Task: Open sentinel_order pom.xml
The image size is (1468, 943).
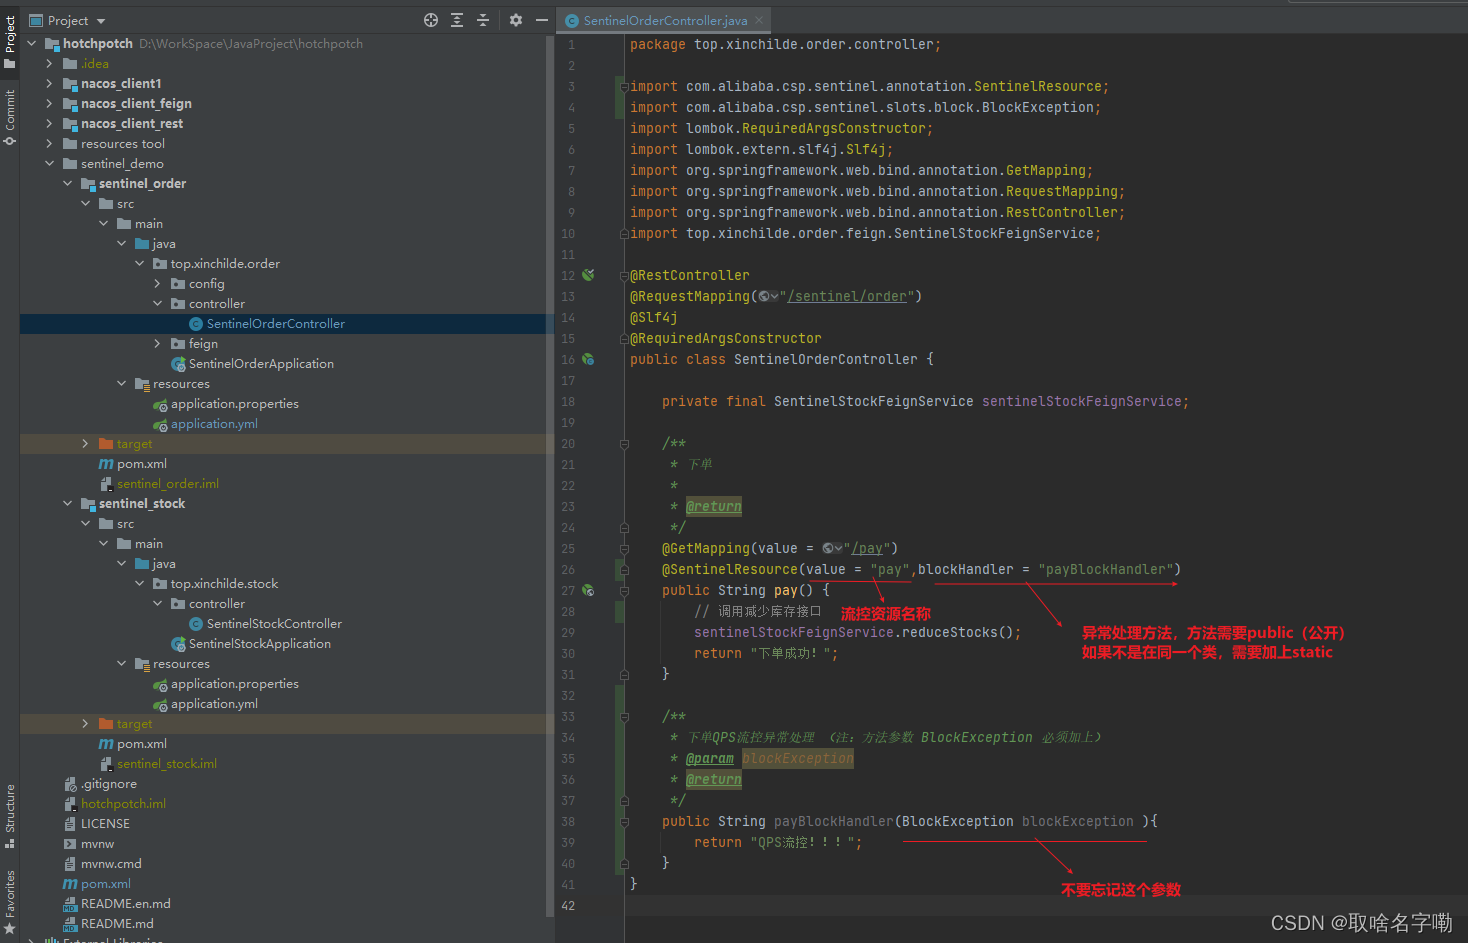Action: coord(141,464)
